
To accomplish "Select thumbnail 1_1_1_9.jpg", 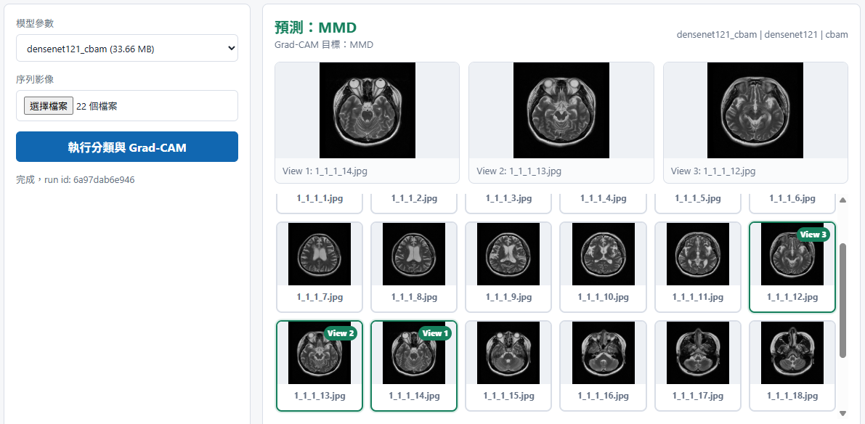I will point(509,267).
